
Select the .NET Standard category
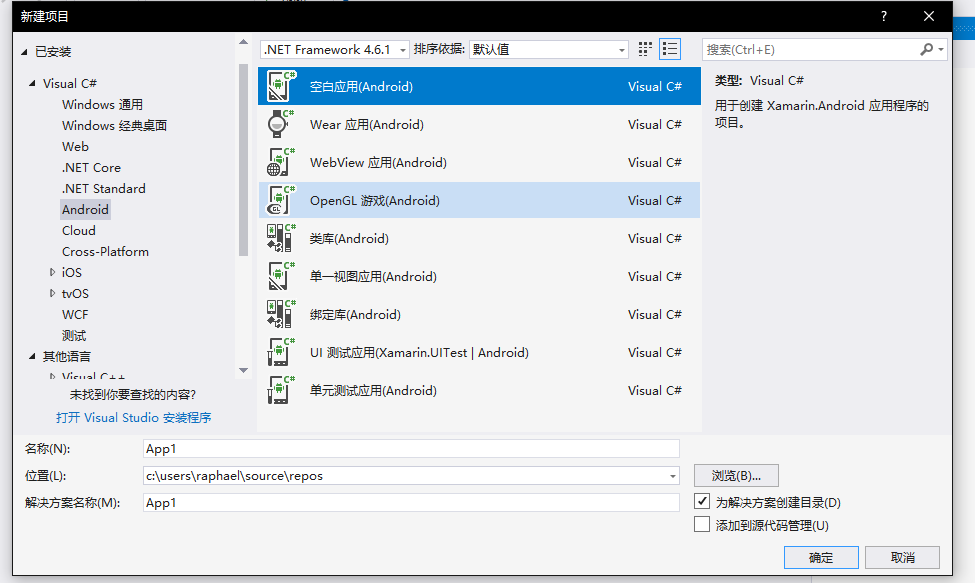coord(104,188)
